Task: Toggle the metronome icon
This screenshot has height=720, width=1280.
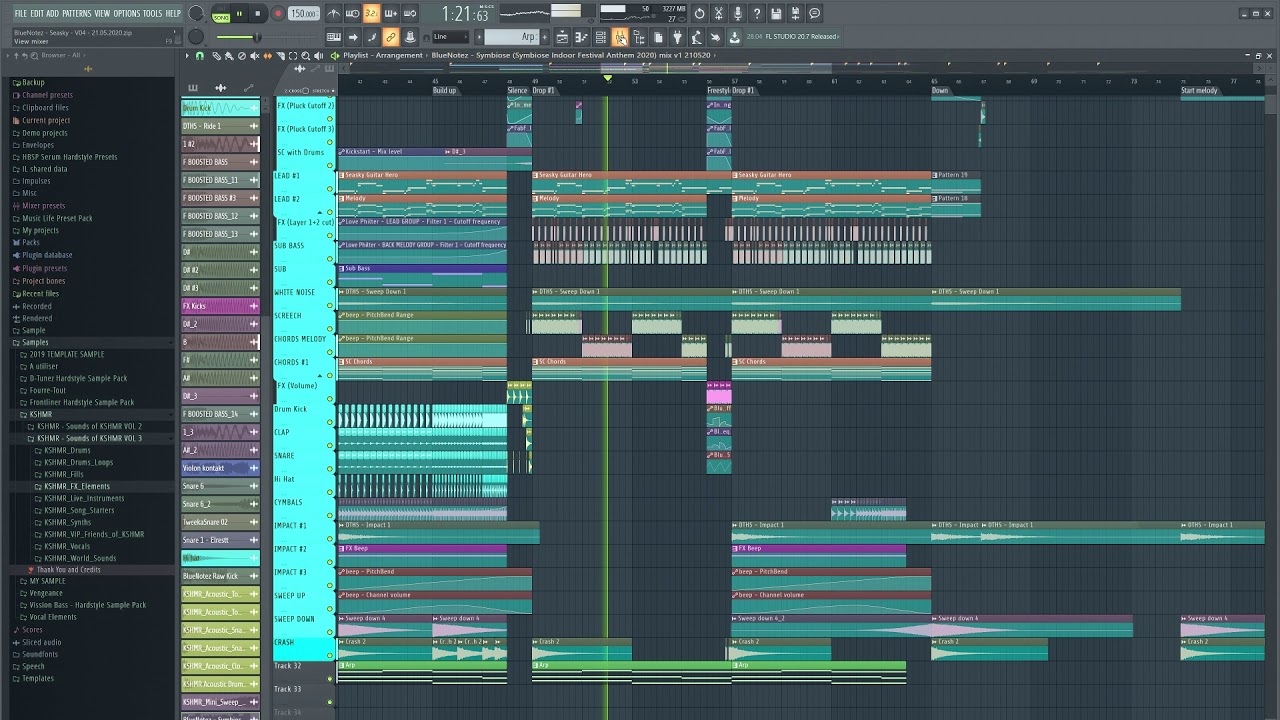Action: (x=334, y=13)
